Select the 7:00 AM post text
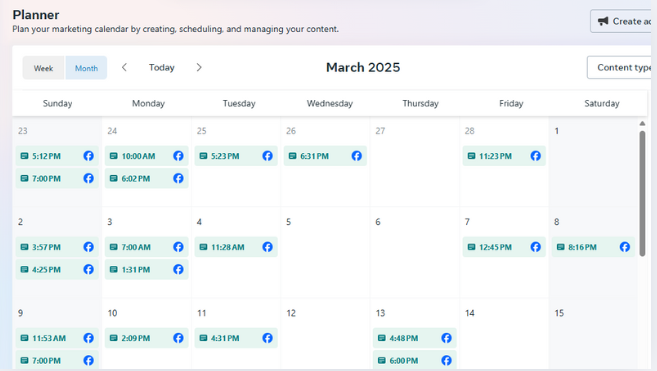The width and height of the screenshot is (657, 371). coord(136,247)
